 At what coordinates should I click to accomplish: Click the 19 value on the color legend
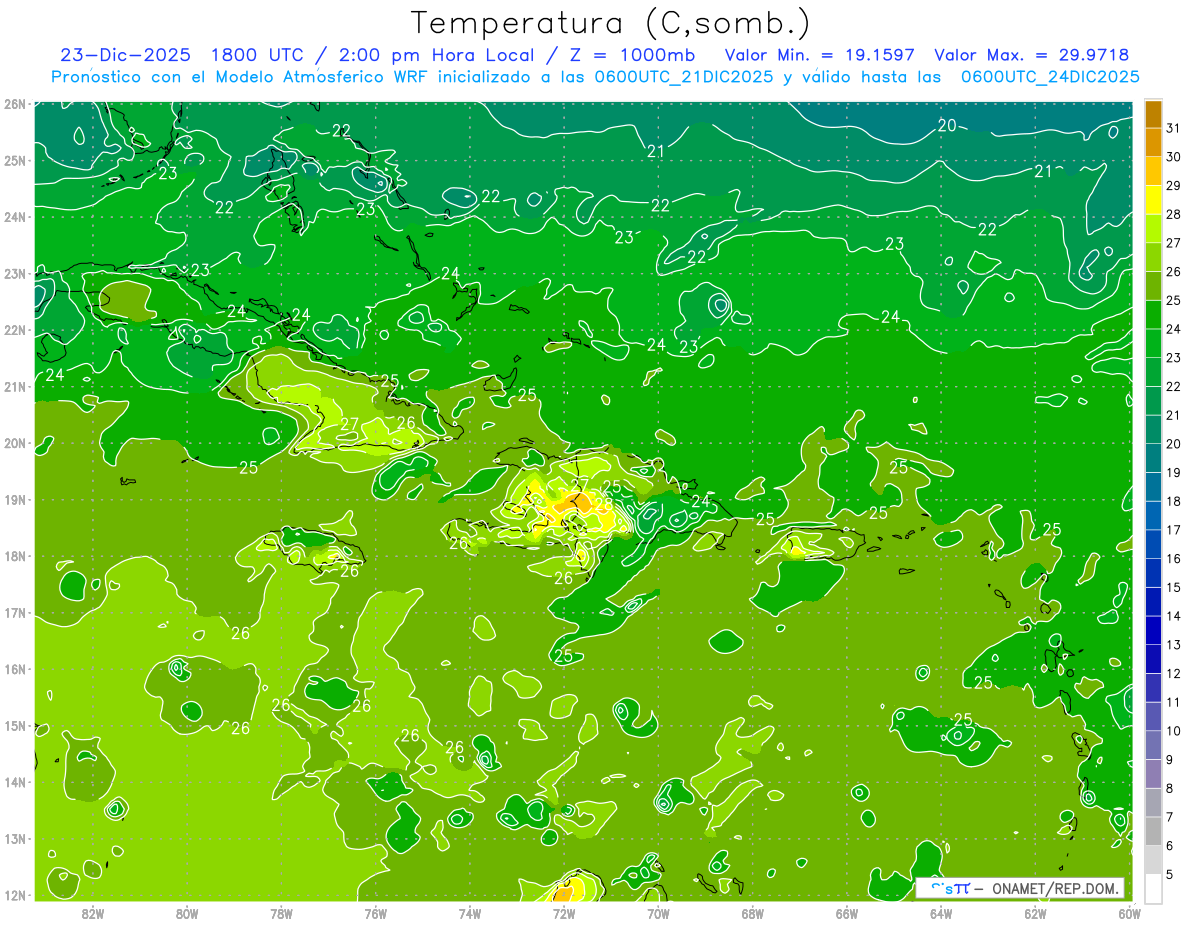pos(1174,472)
